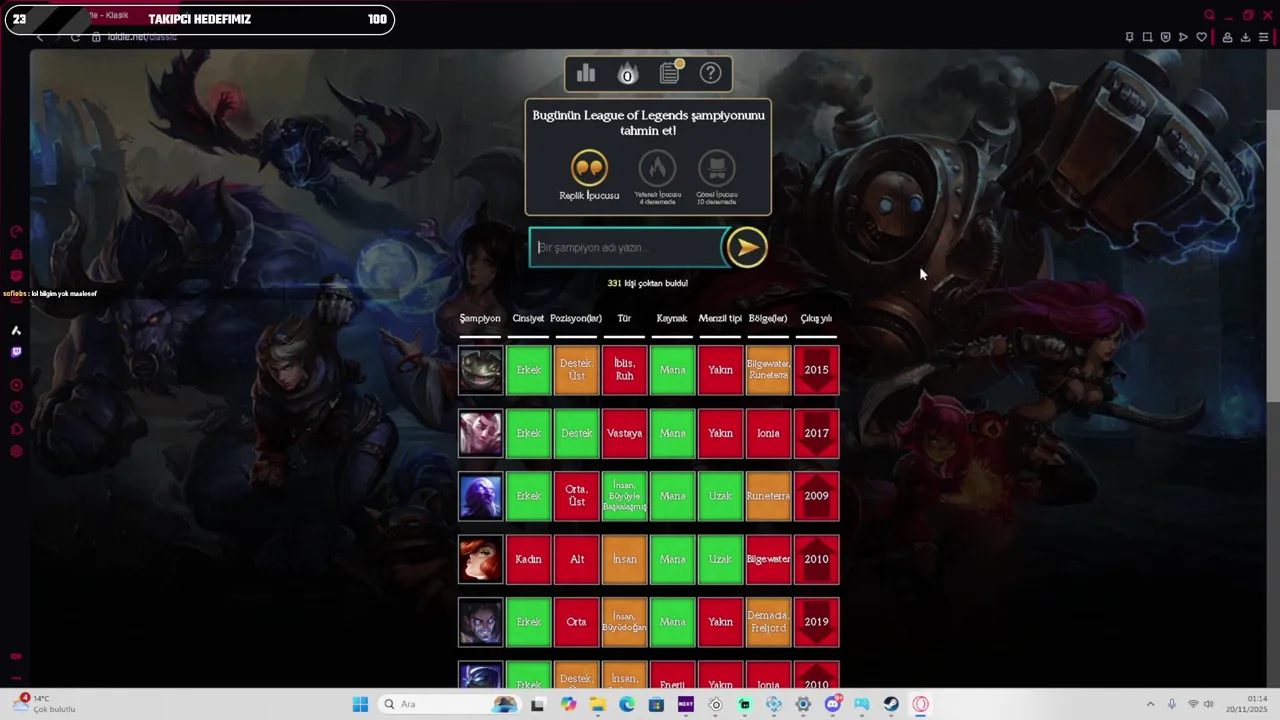Click the Çıkış yılı column header
The height and width of the screenshot is (720, 1280).
pyautogui.click(x=816, y=318)
